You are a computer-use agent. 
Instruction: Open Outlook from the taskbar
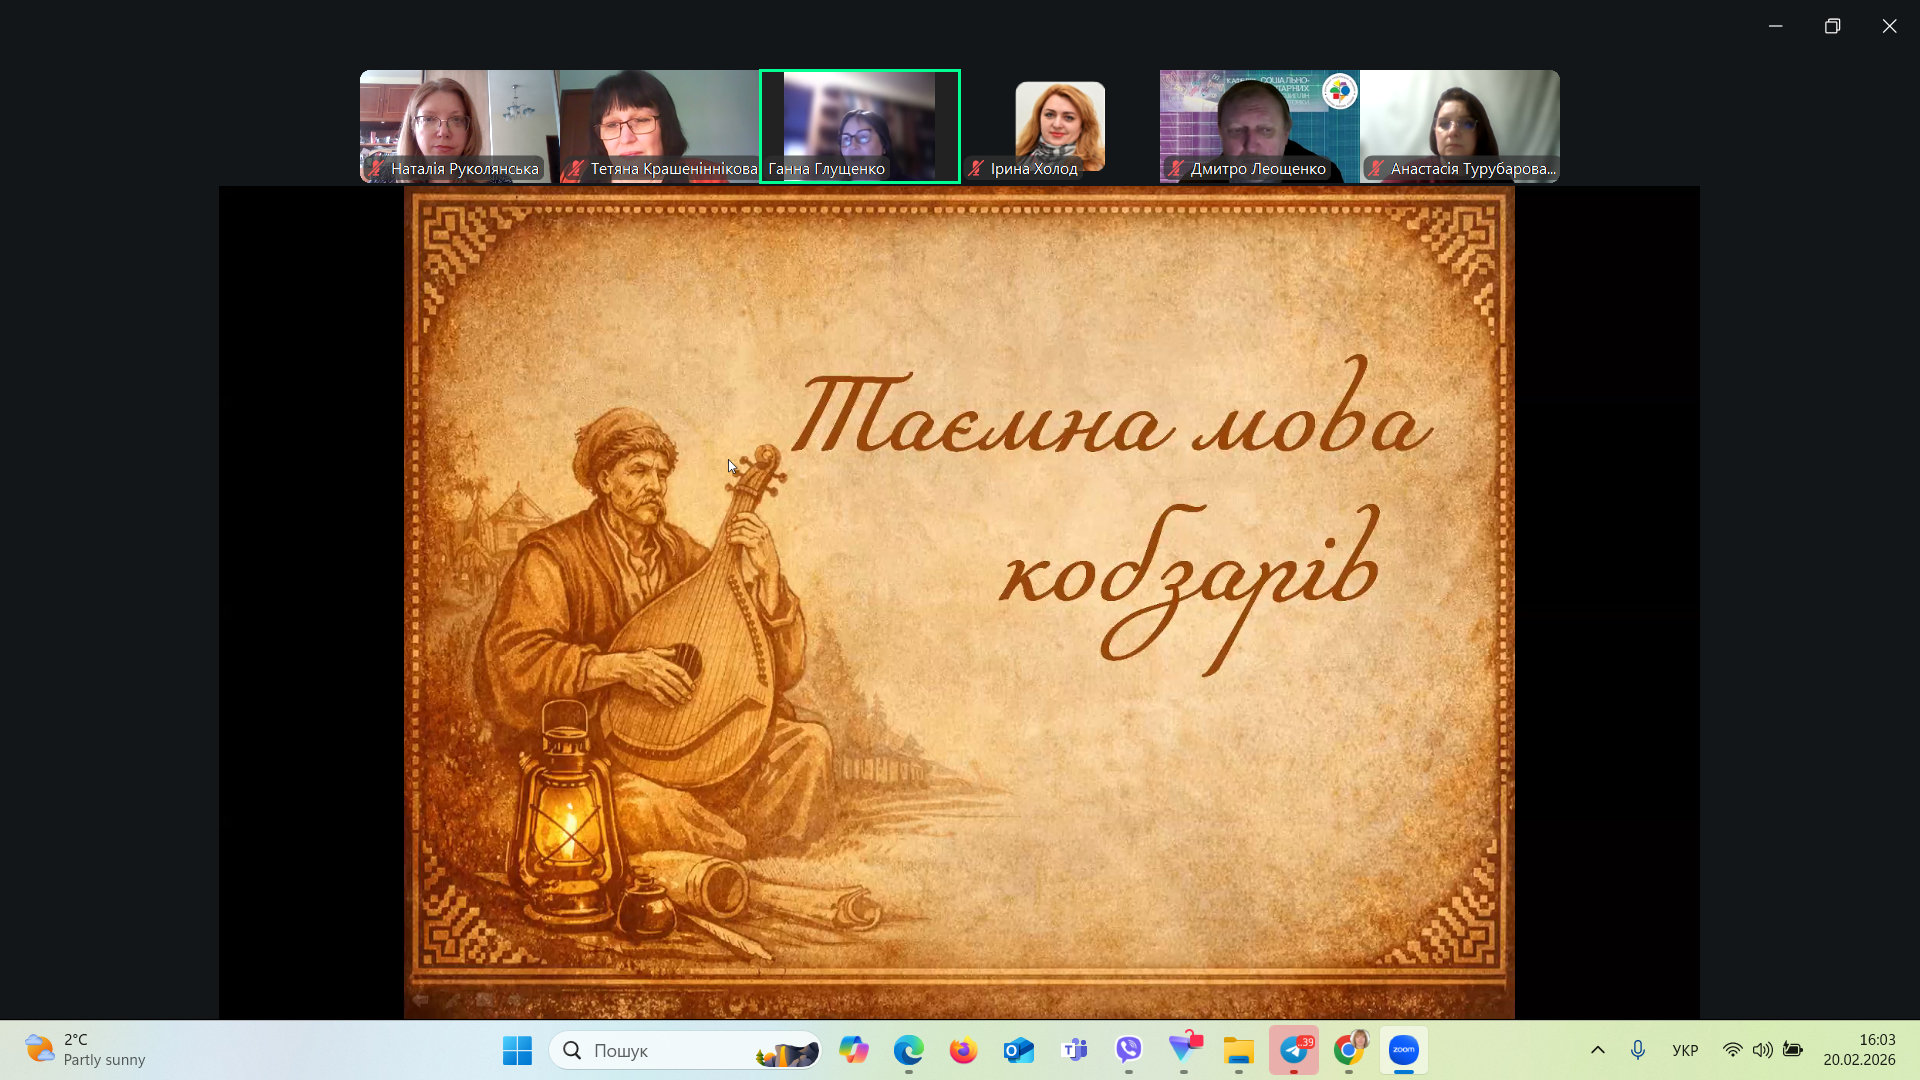coord(1019,1050)
